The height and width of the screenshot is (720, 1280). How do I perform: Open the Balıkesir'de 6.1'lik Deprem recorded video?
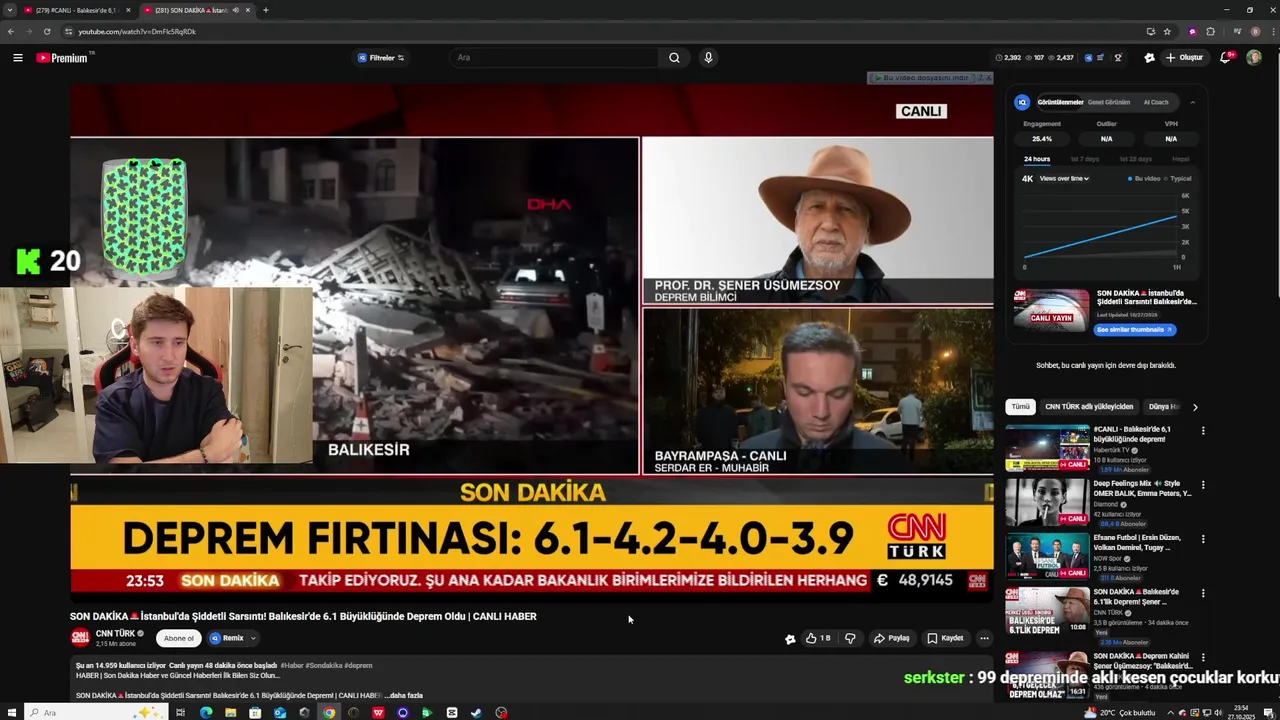click(1047, 611)
